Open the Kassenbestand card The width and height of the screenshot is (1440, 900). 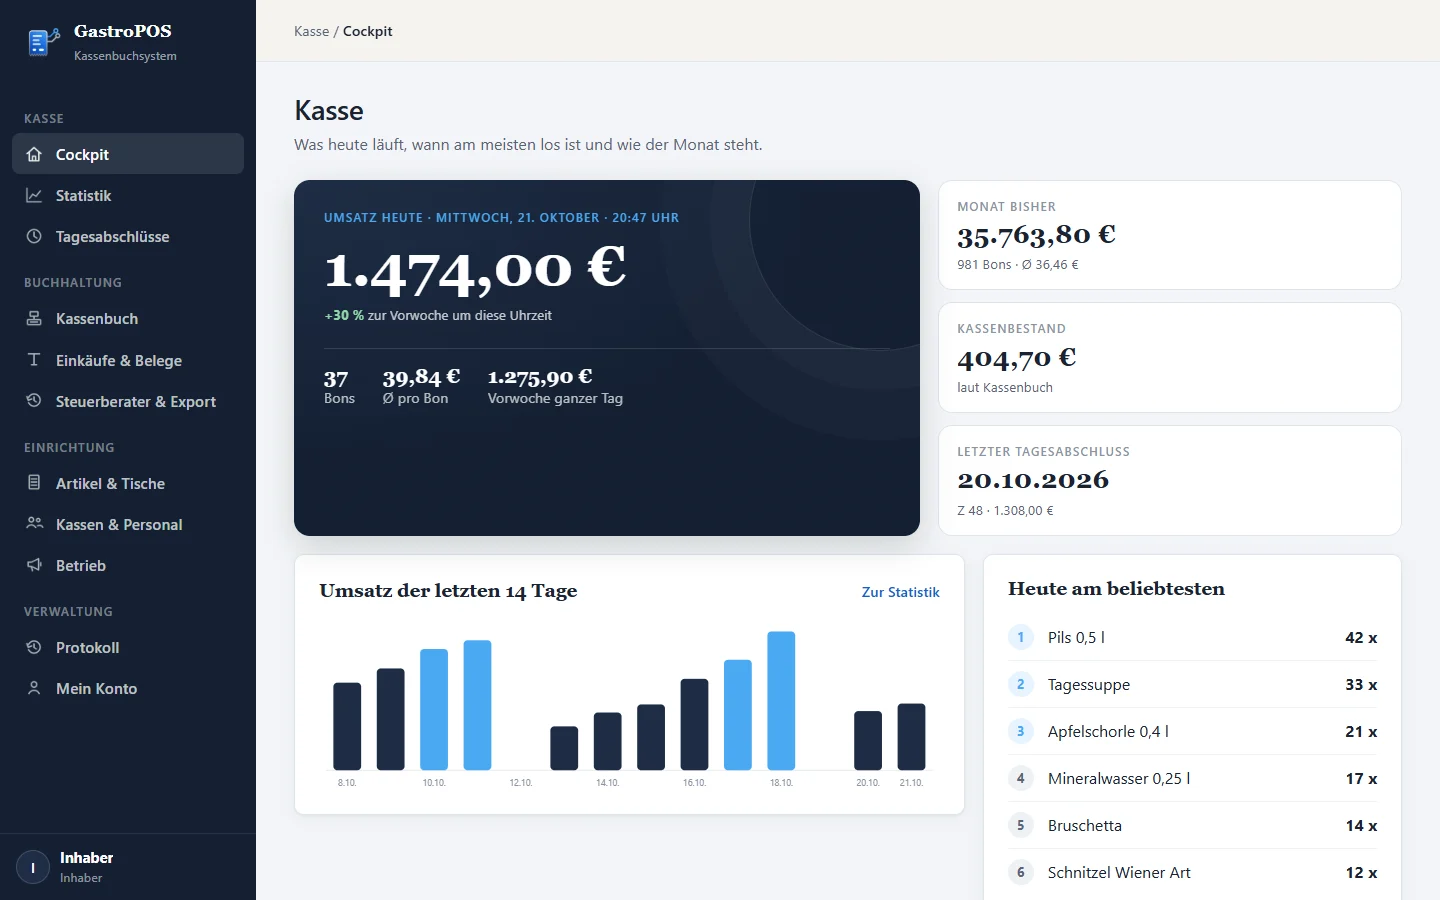[x=1169, y=357]
